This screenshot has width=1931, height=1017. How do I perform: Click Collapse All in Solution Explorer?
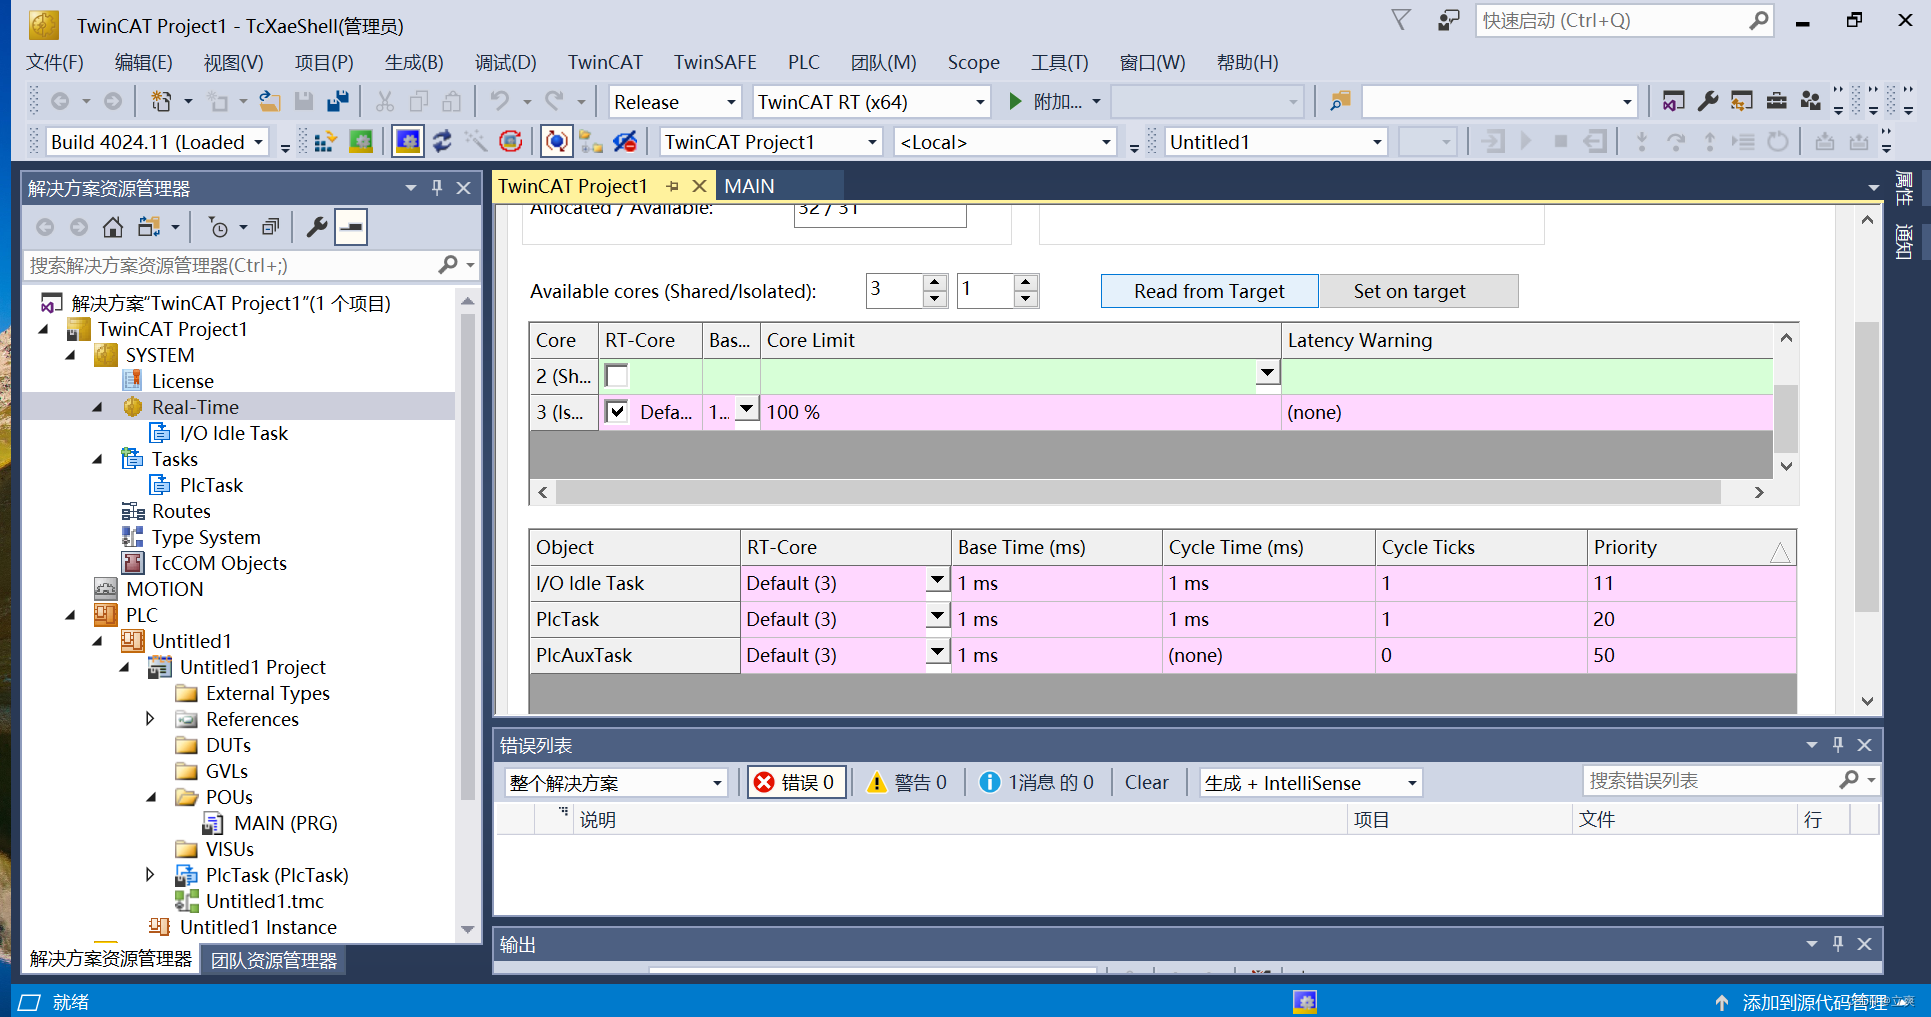tap(270, 227)
